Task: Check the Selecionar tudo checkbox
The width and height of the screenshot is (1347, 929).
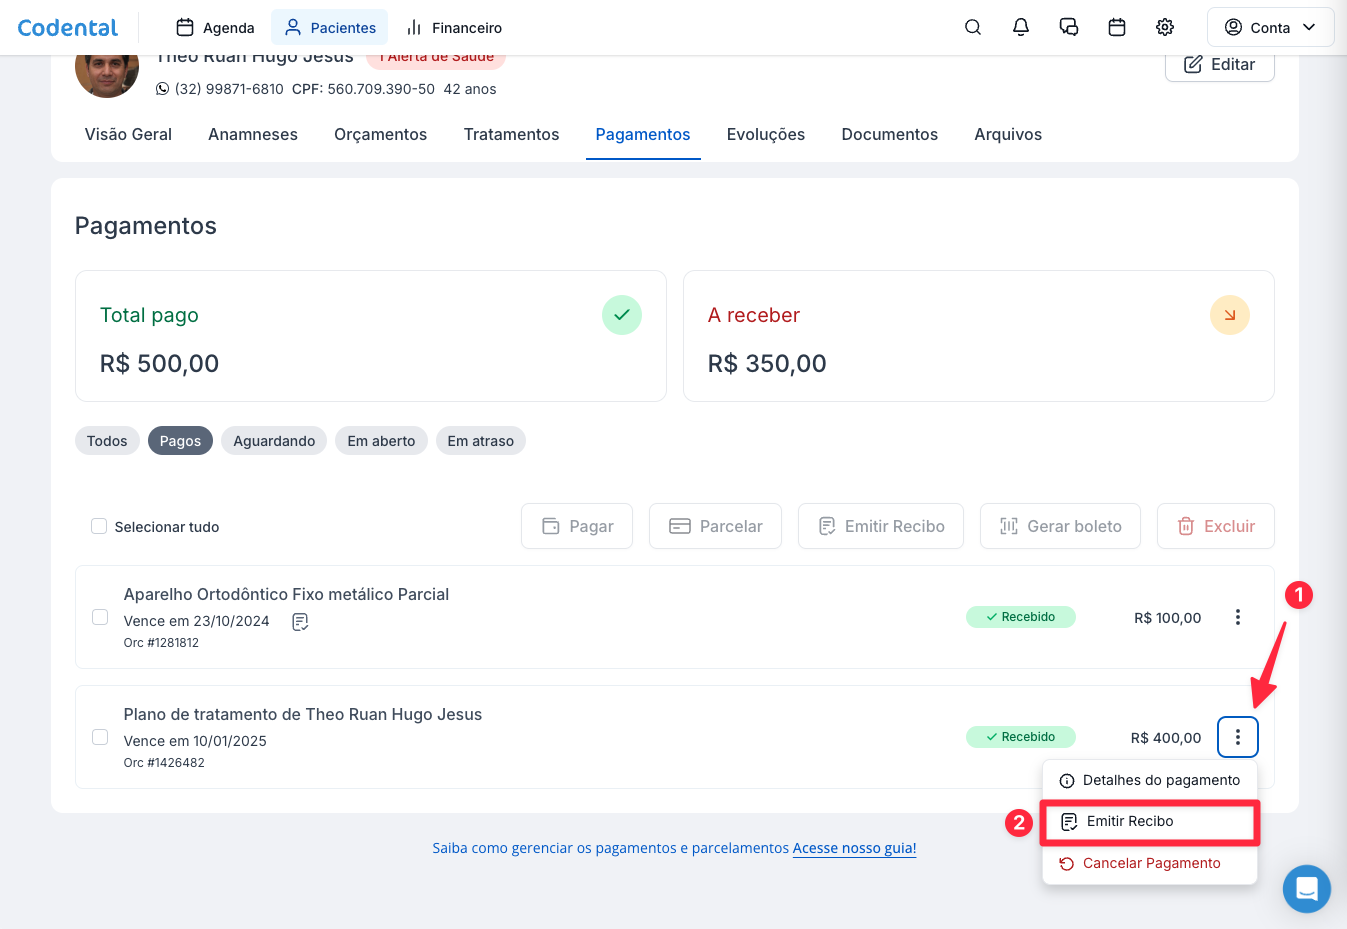Action: pos(99,526)
